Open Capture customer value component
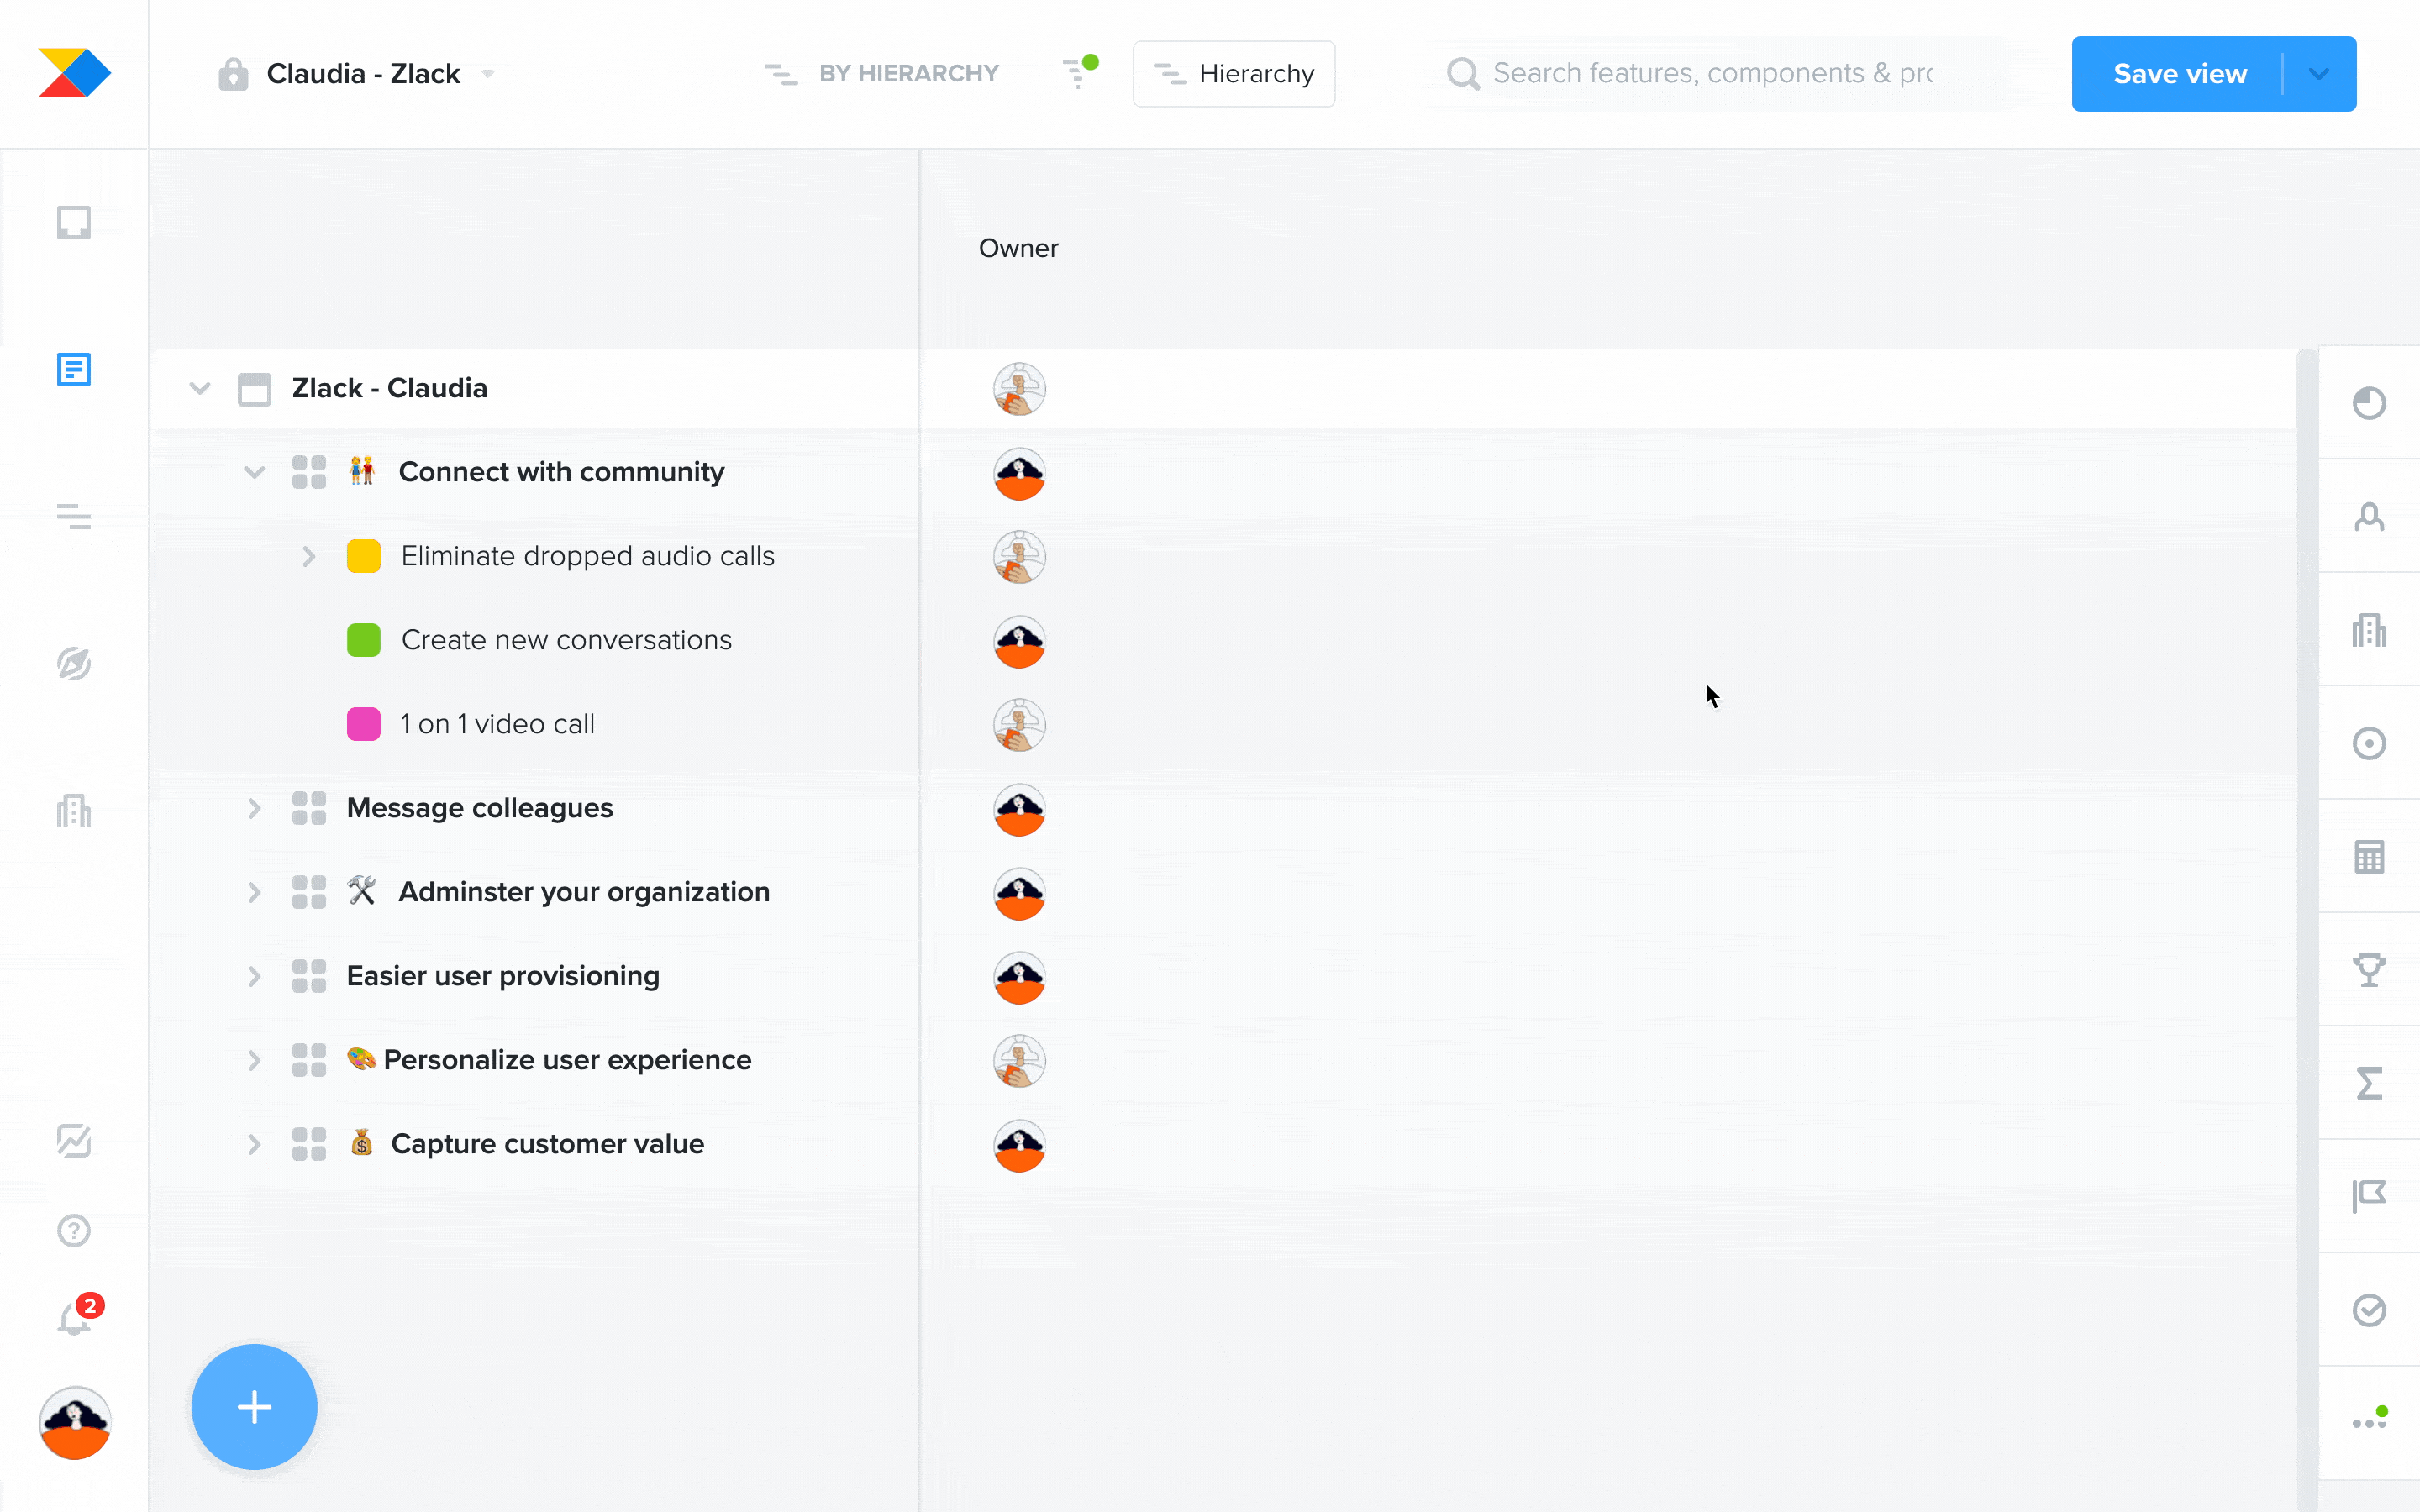This screenshot has height=1512, width=2420. (x=548, y=1144)
